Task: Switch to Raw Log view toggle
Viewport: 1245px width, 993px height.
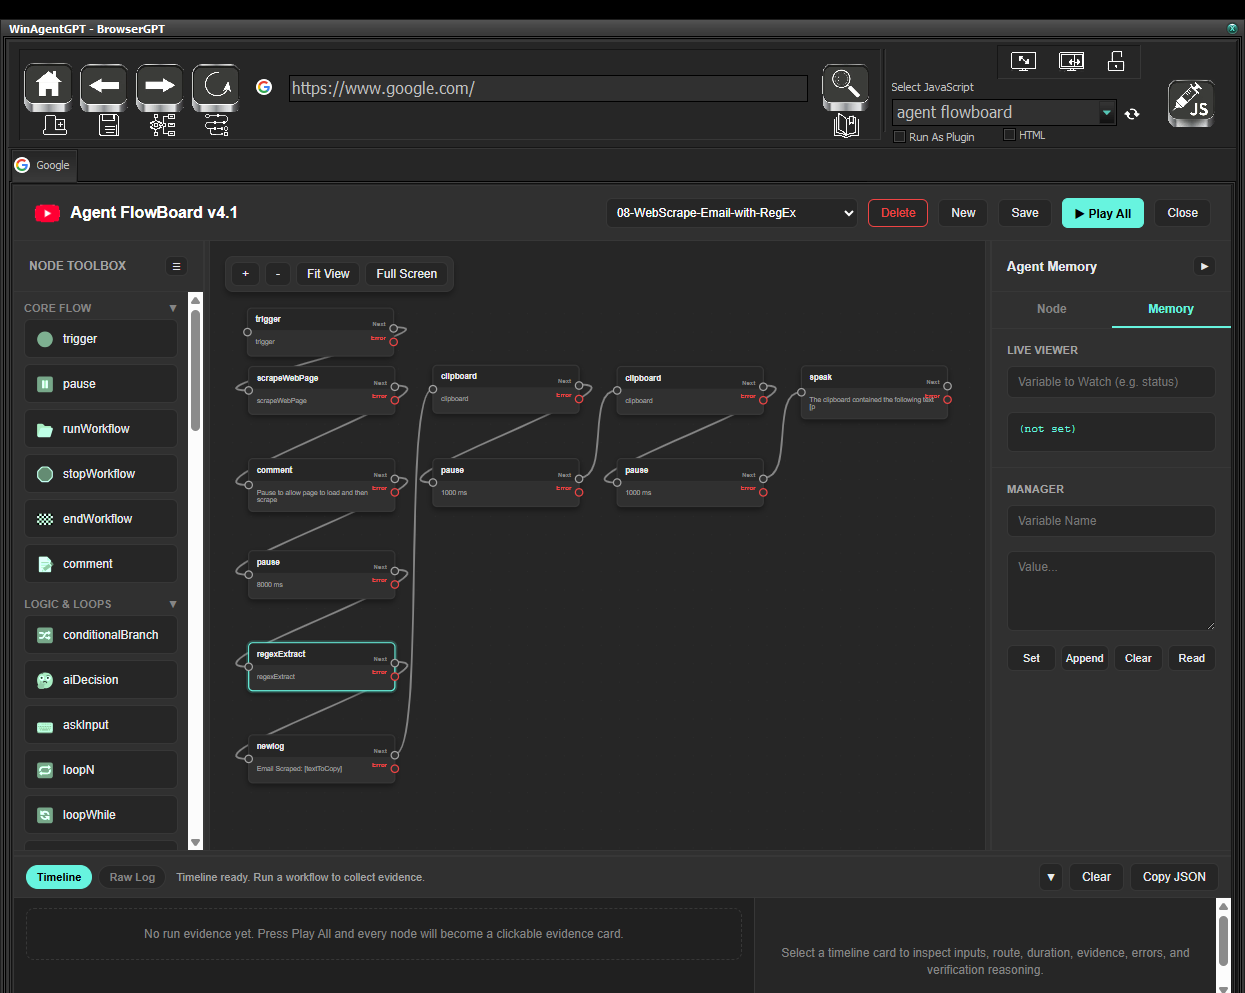Action: [x=132, y=877]
